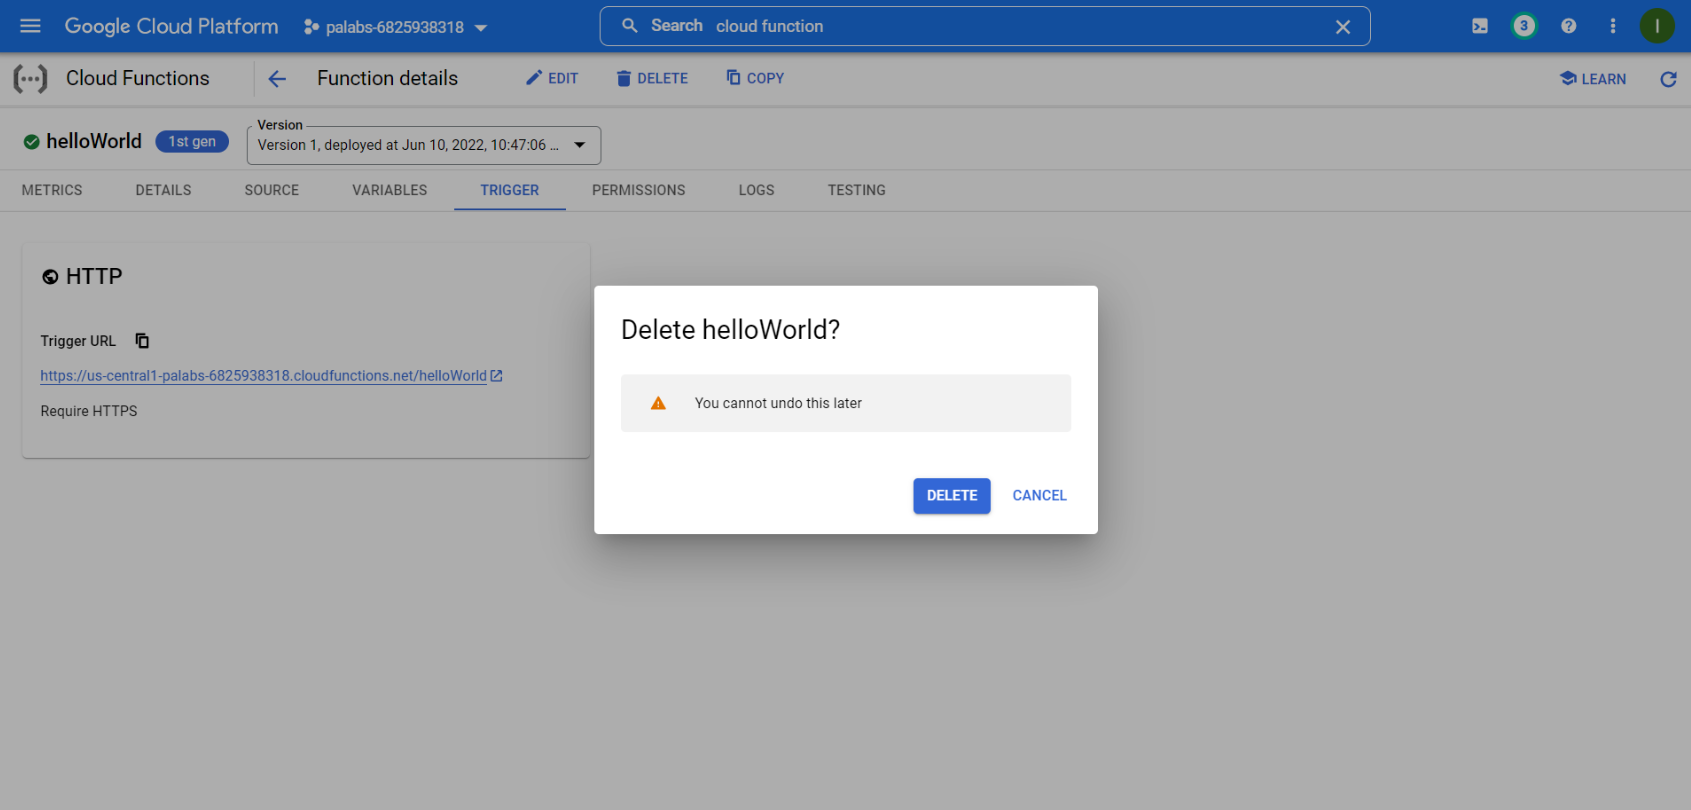Click the user account avatar
The image size is (1691, 810).
(1656, 26)
